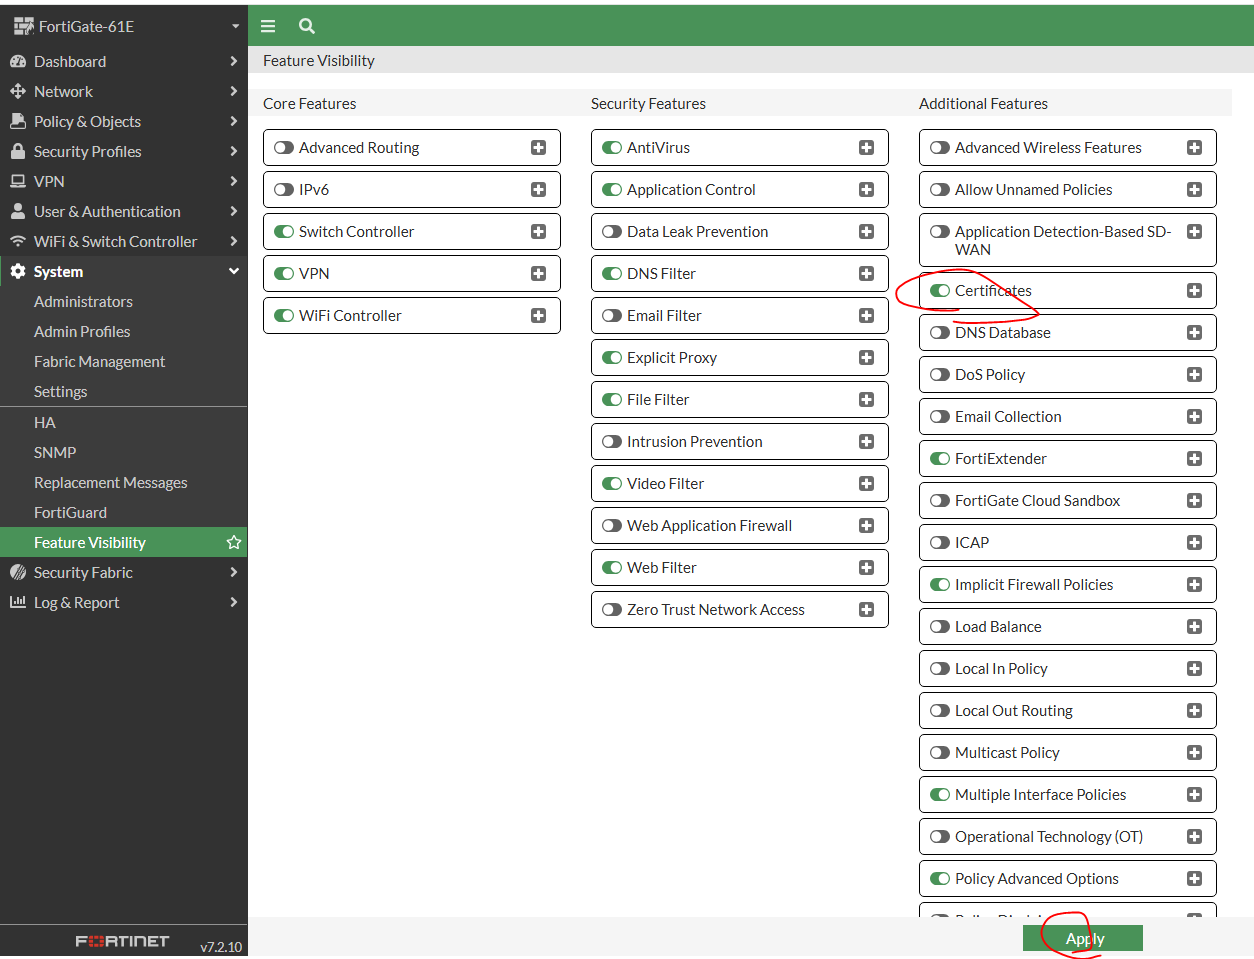Screen dimensions: 1254x959
Task: Click the WiFi signal icon in sidebar
Action: [18, 241]
